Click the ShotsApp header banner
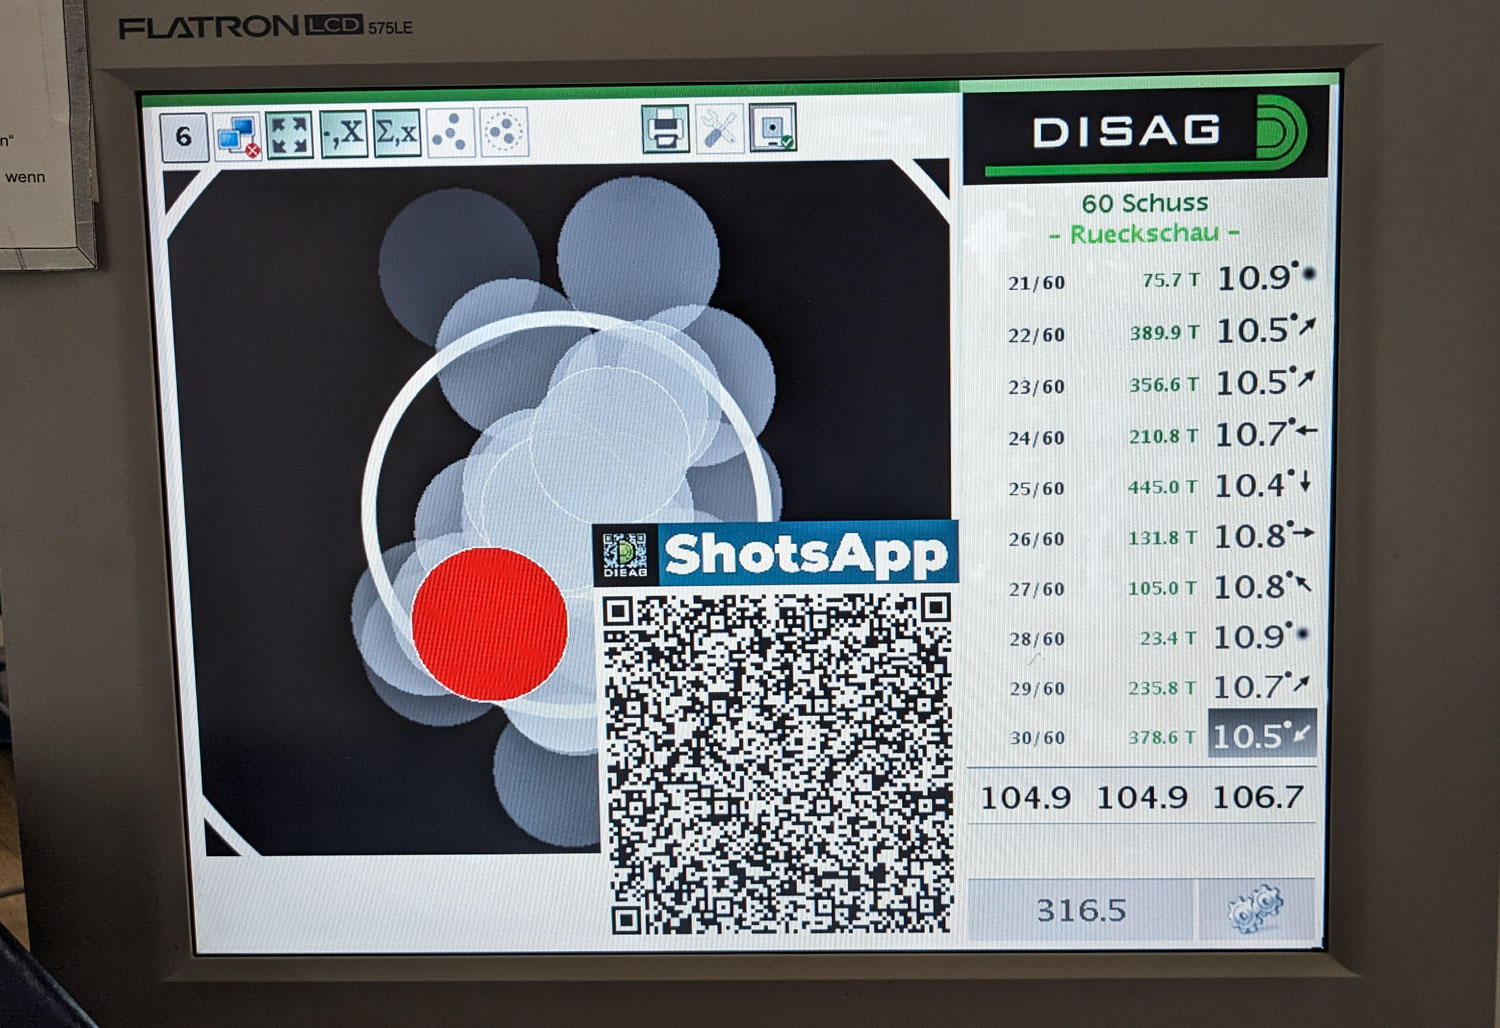1500x1028 pixels. pos(776,553)
